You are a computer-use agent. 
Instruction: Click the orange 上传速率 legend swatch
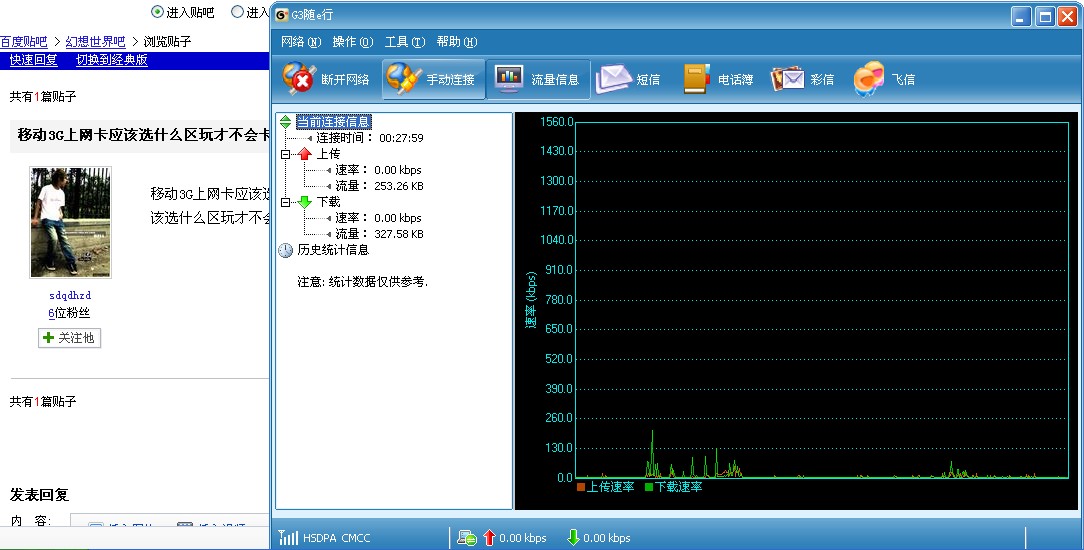coord(581,487)
